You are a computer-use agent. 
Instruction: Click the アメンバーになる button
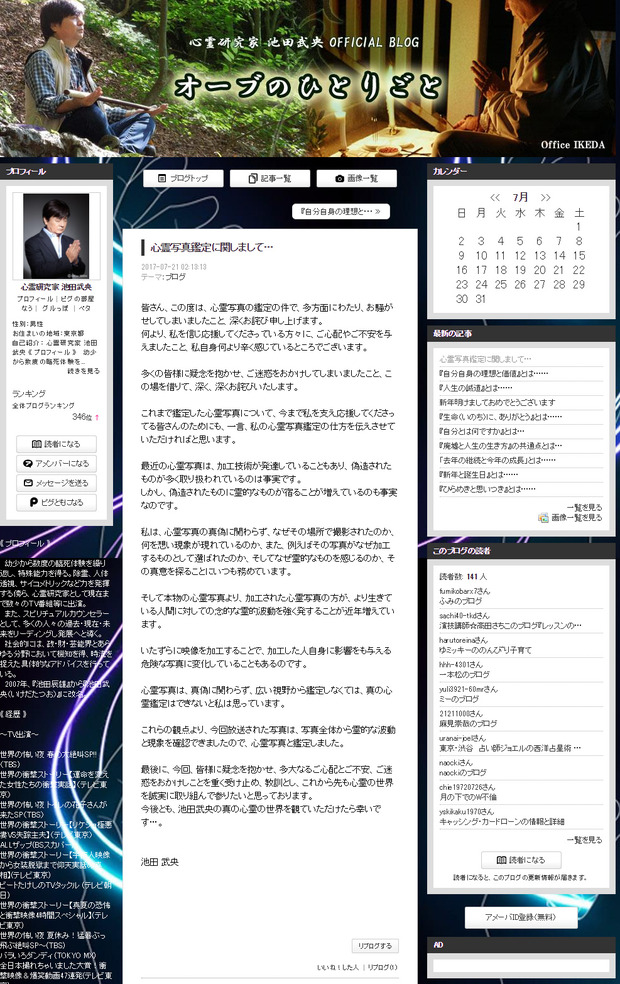[56, 463]
